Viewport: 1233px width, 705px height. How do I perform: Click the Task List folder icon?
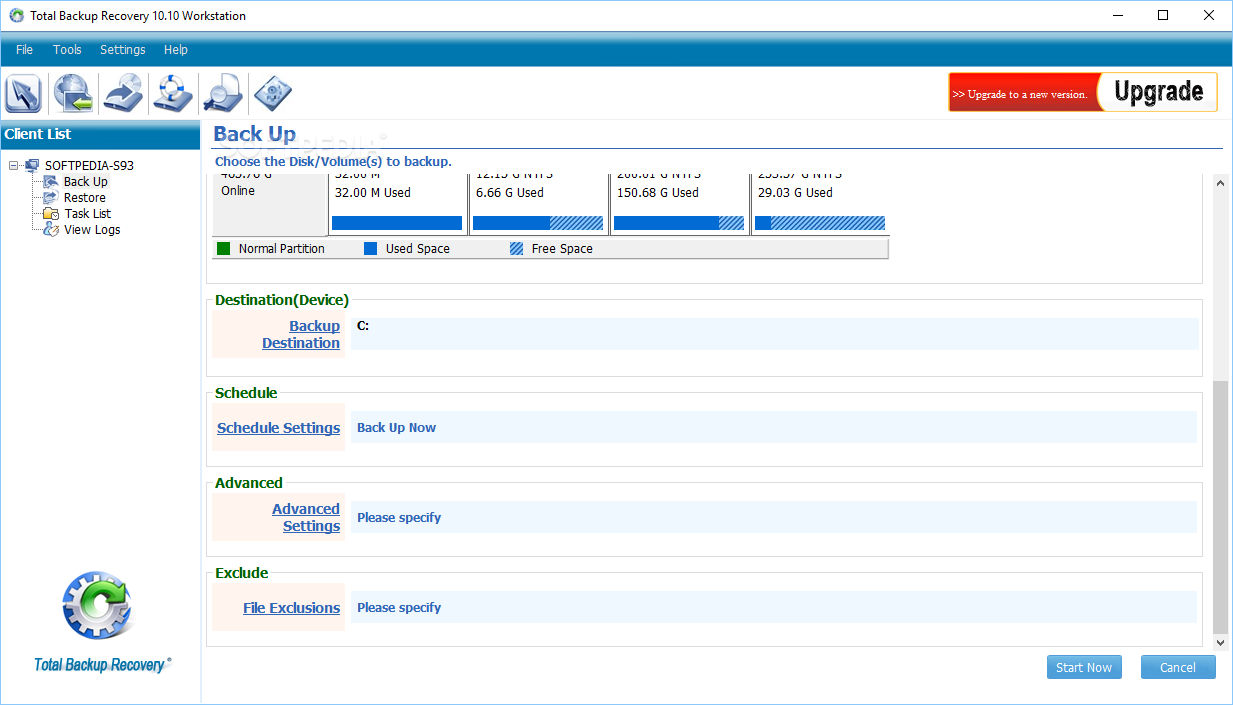click(51, 214)
